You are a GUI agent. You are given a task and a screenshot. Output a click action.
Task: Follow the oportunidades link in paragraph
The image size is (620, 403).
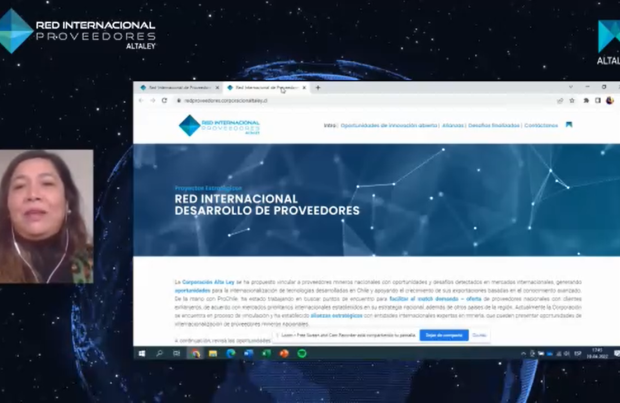[193, 291]
